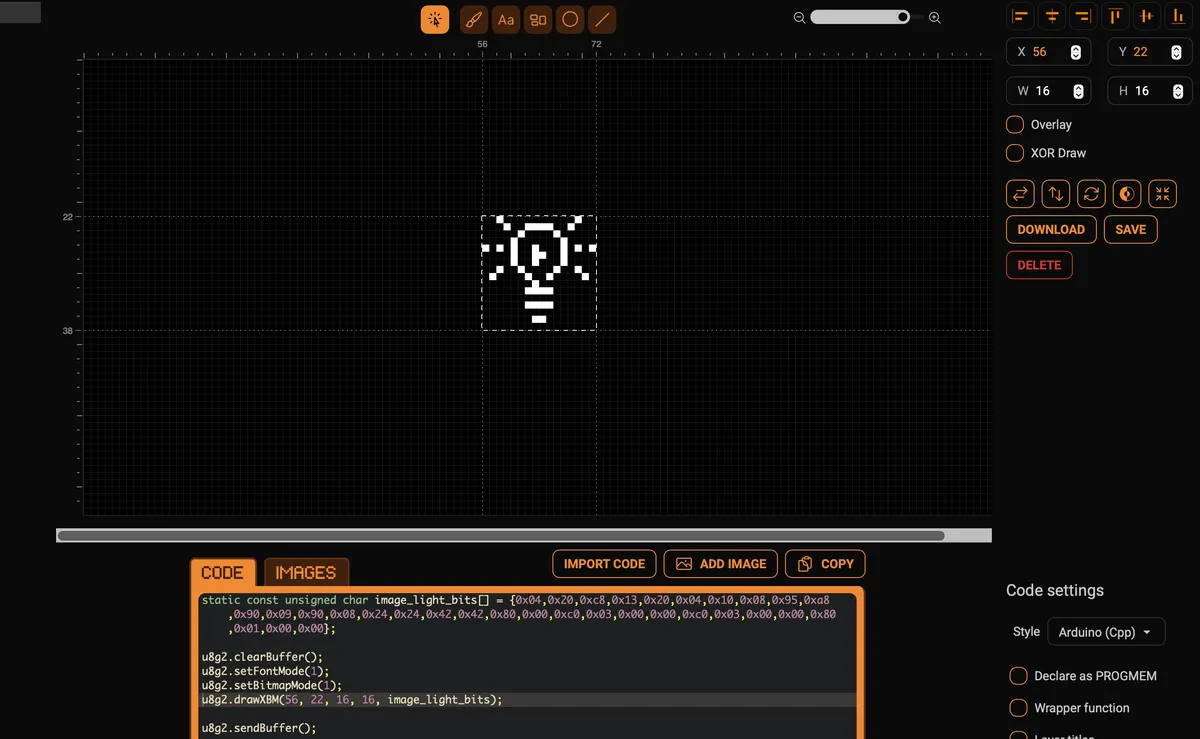The image size is (1200, 739).
Task: Select the Aa text tool
Action: (506, 19)
